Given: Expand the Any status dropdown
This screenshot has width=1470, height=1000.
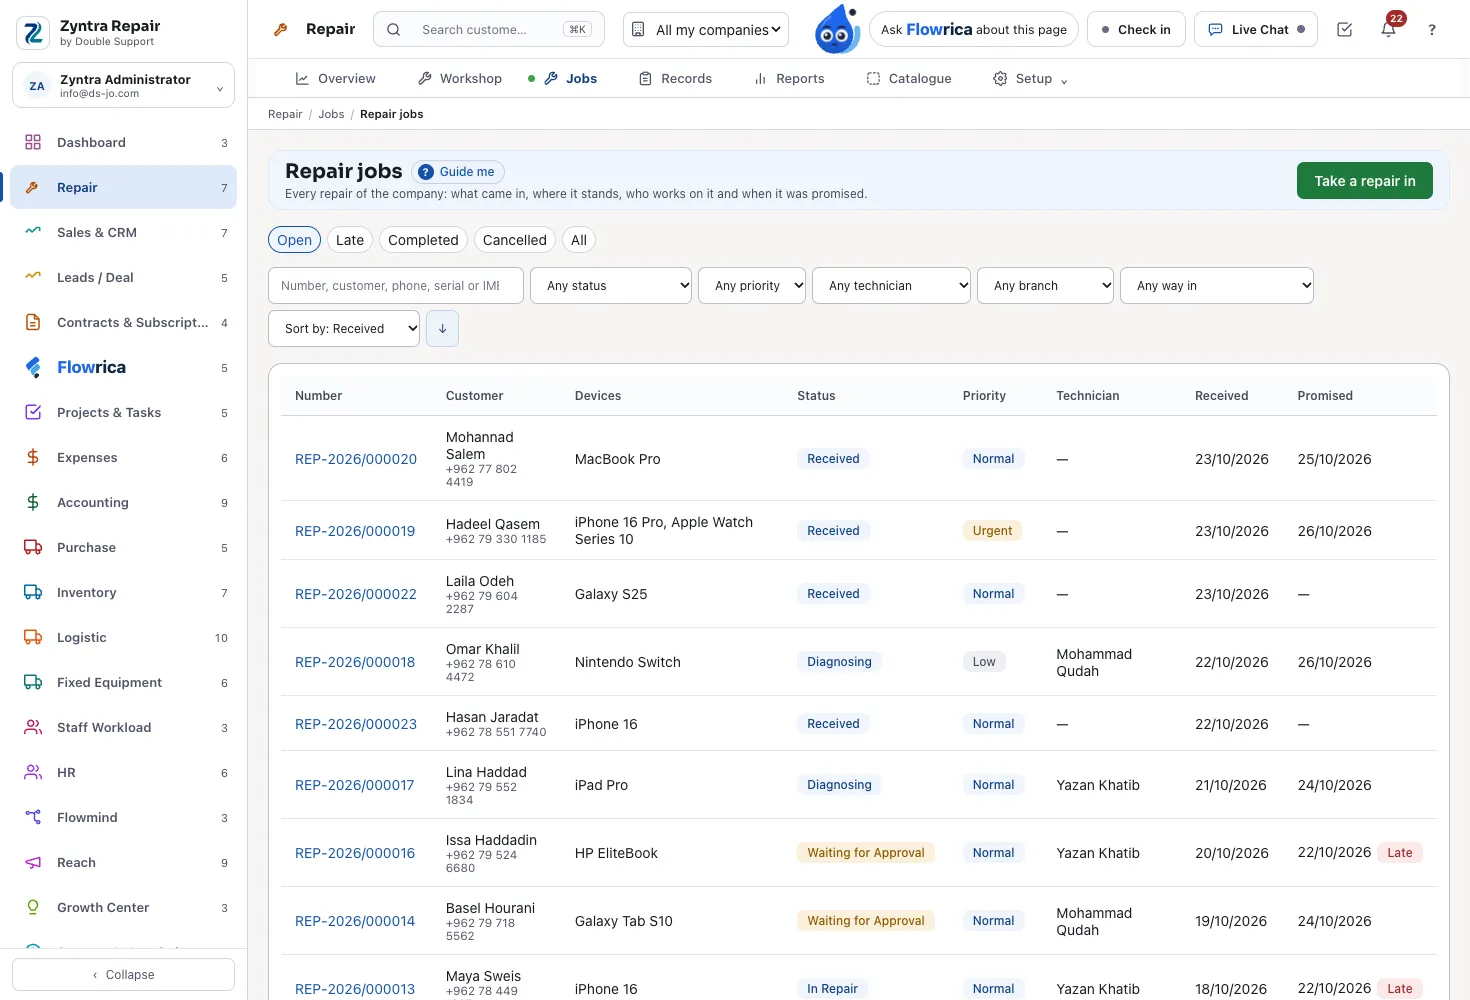Looking at the screenshot, I should click(611, 285).
